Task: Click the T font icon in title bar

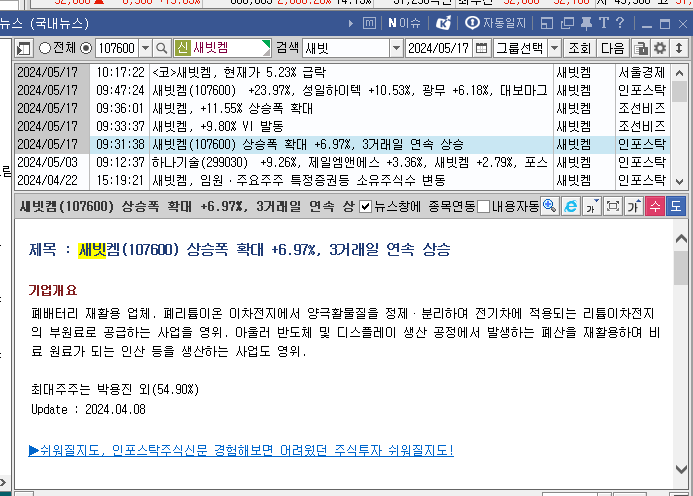Action: click(604, 23)
